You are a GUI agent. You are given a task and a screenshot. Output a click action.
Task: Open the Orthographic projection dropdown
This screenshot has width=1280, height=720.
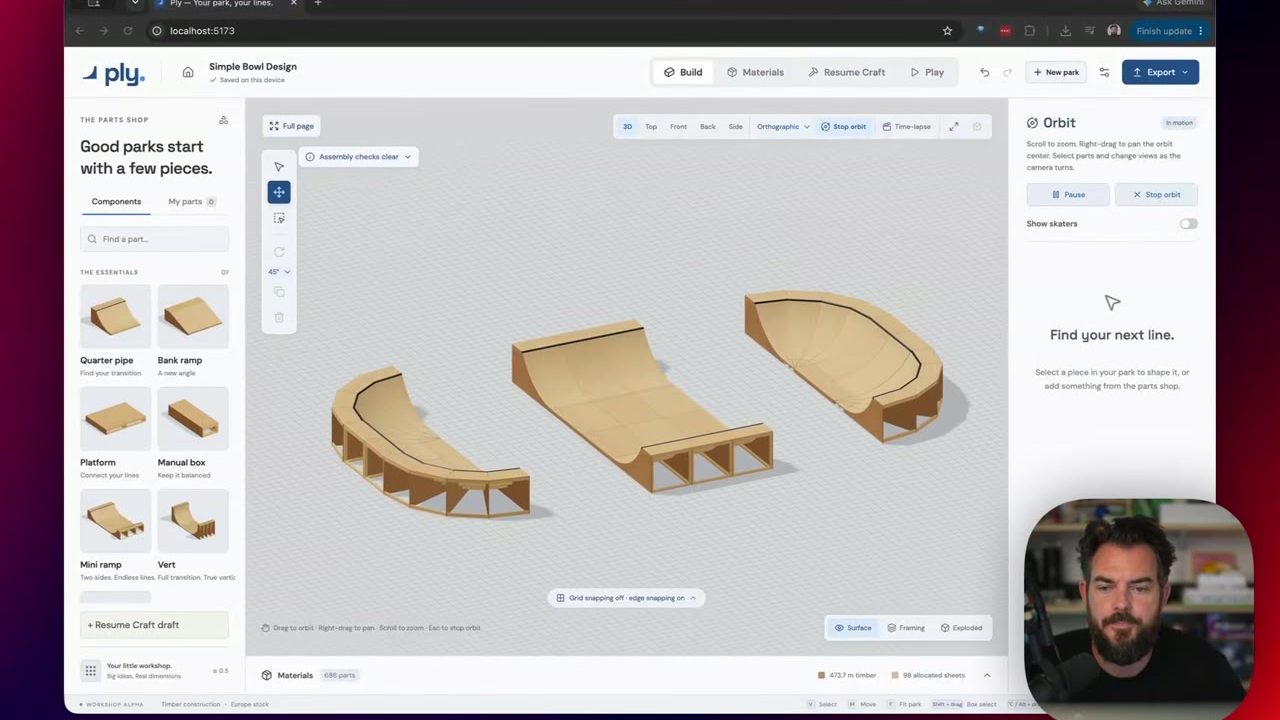click(783, 127)
